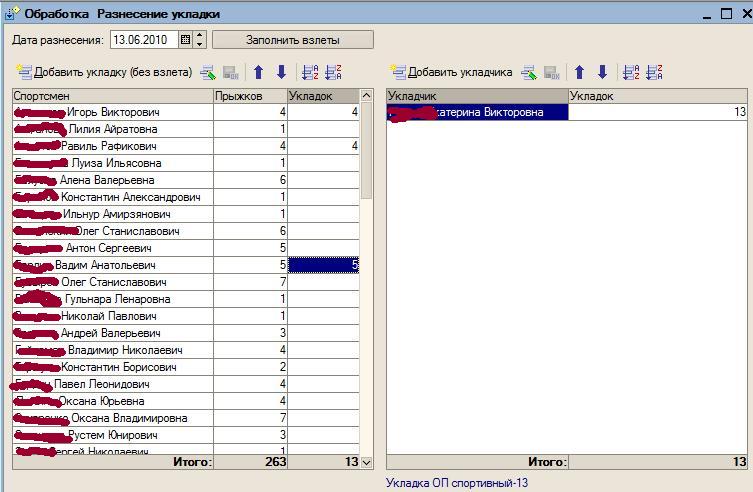Move sportsman row up with blue arrow
The width and height of the screenshot is (753, 492).
pos(258,72)
